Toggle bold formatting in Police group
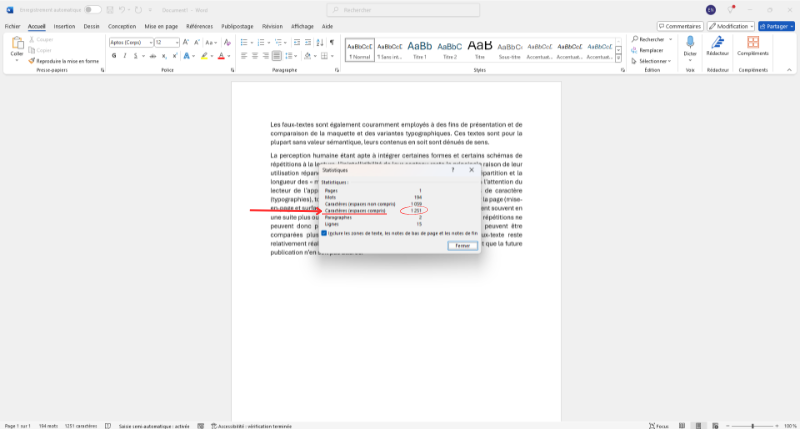Viewport: 800px width, 429px height. 114,56
